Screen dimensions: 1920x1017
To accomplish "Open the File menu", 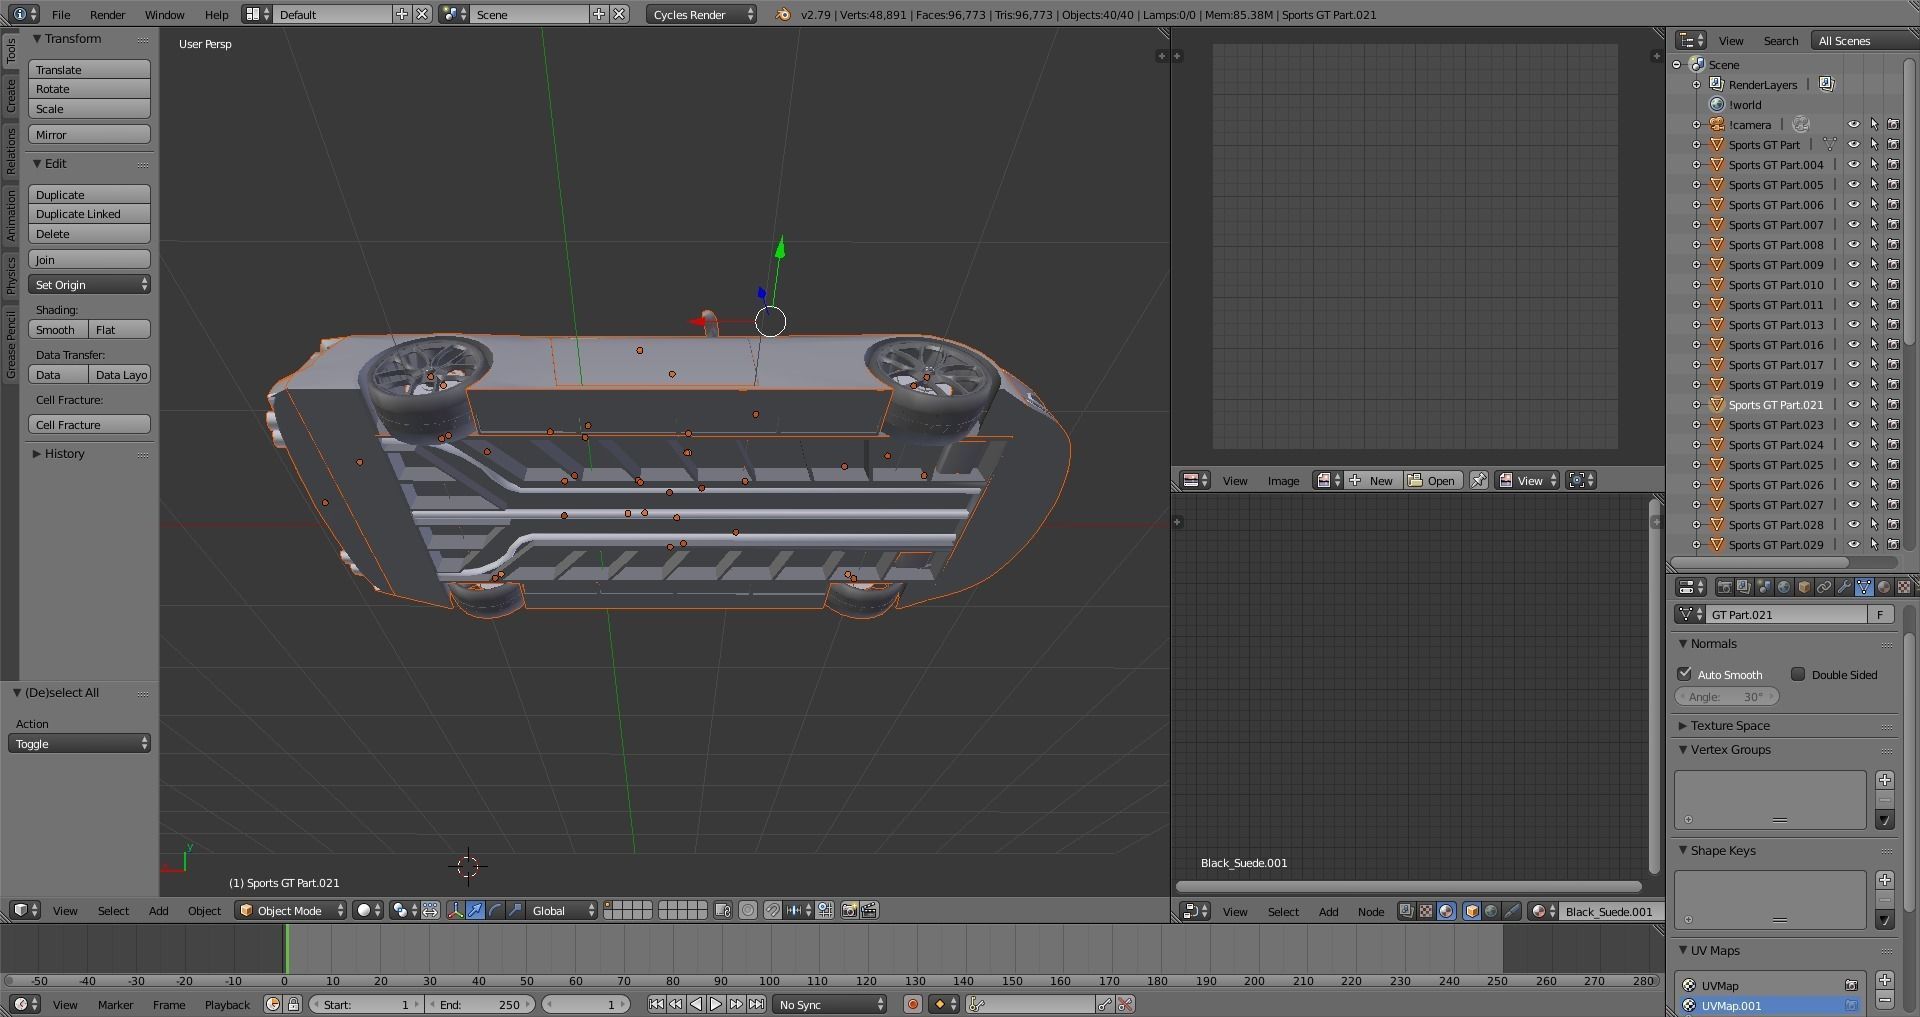I will point(61,15).
